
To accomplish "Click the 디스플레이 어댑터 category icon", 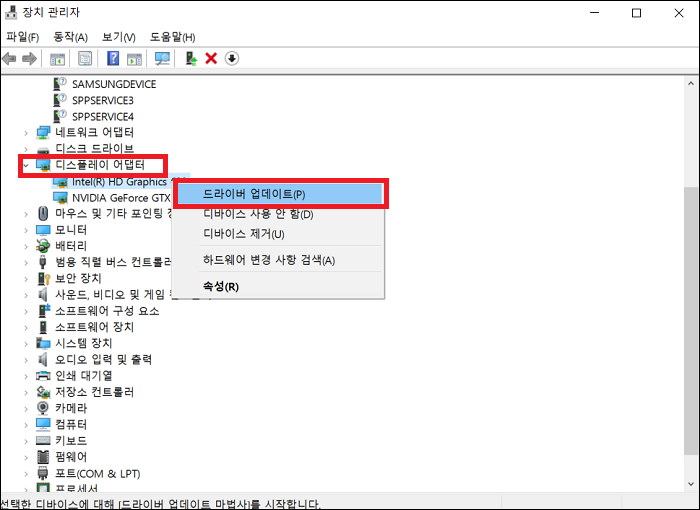I will [43, 165].
